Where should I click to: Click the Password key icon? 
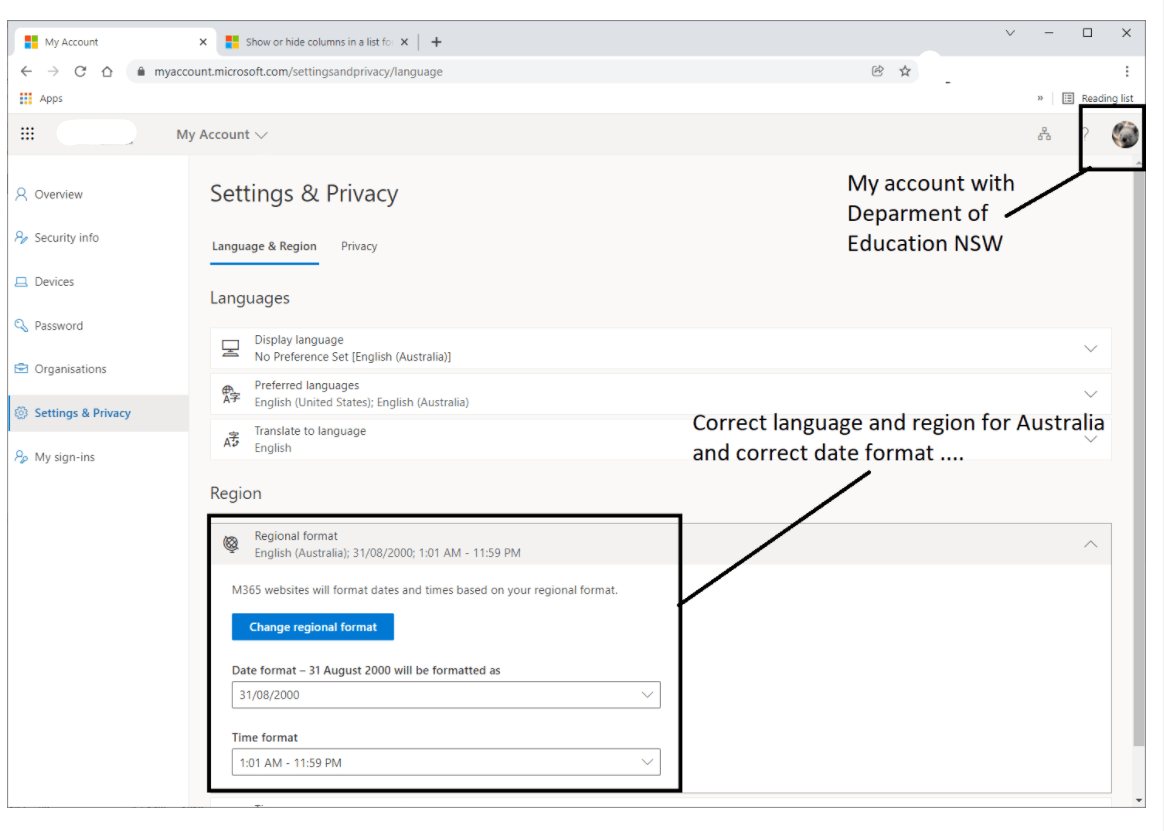coord(22,325)
